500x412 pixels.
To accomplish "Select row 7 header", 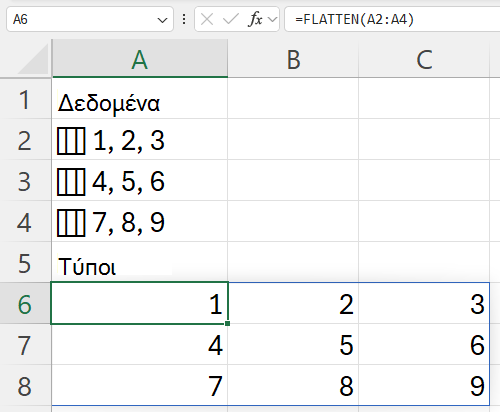I will click(x=25, y=344).
